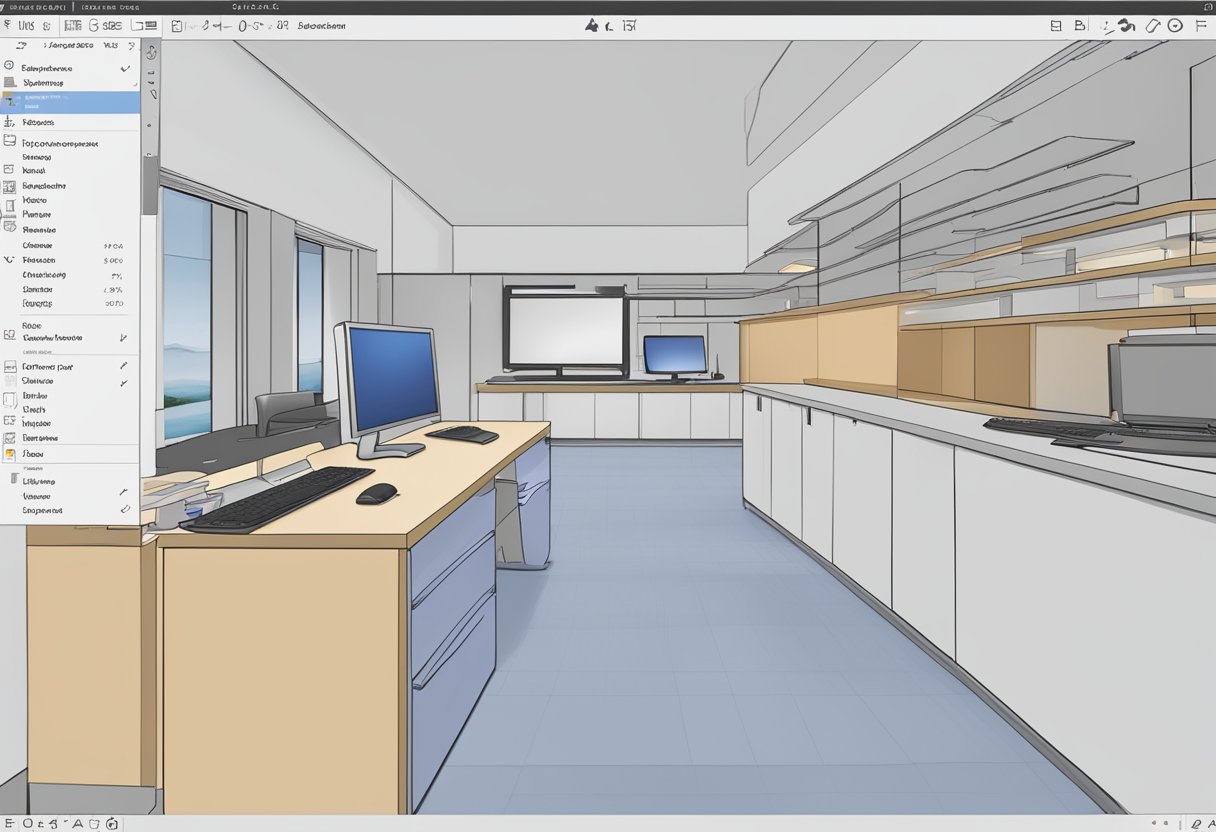Click the circle icon at top of left panel list
The width and height of the screenshot is (1216, 832).
click(x=10, y=66)
